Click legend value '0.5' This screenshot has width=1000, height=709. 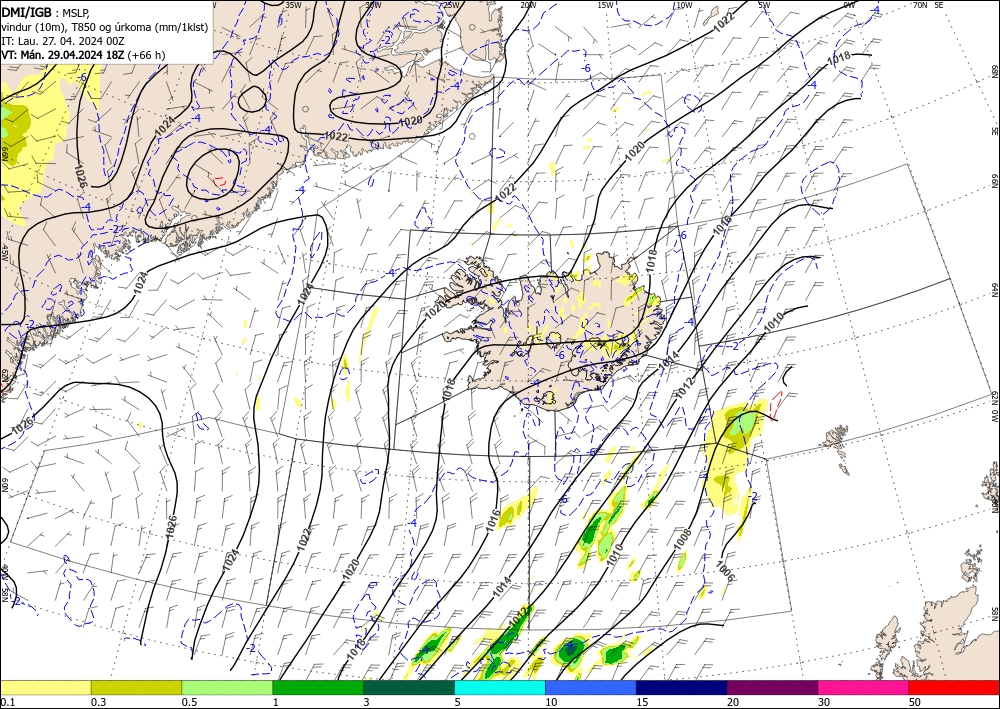click(189, 702)
